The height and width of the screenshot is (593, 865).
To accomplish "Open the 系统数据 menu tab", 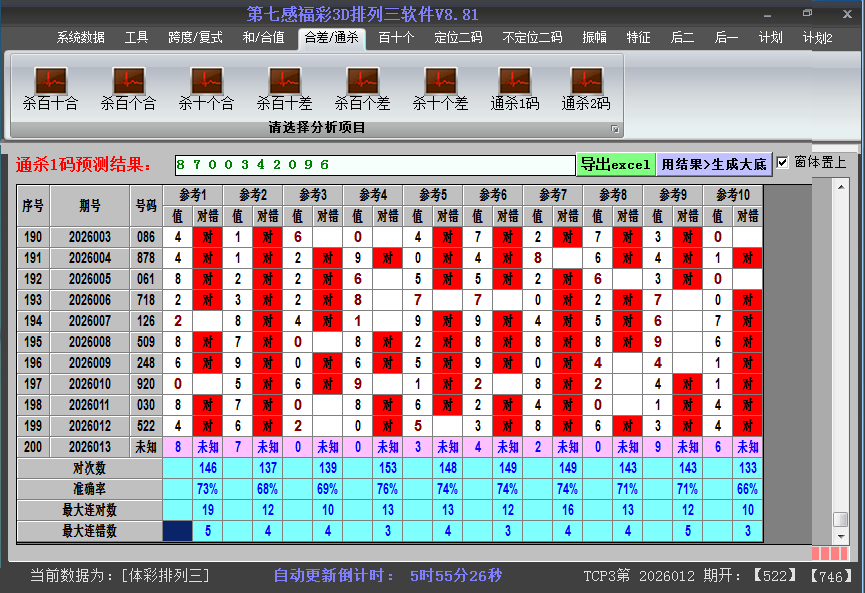I will tap(80, 38).
